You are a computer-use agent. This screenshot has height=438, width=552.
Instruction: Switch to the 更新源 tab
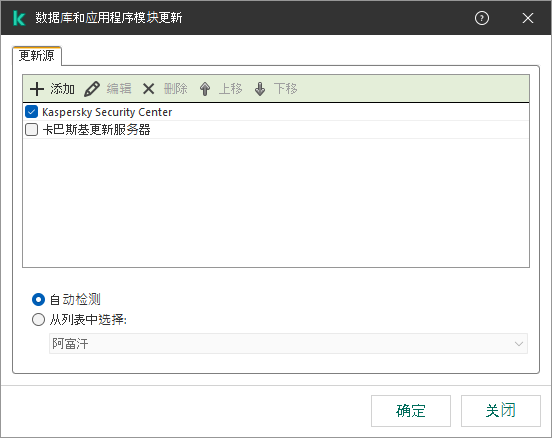(x=37, y=56)
